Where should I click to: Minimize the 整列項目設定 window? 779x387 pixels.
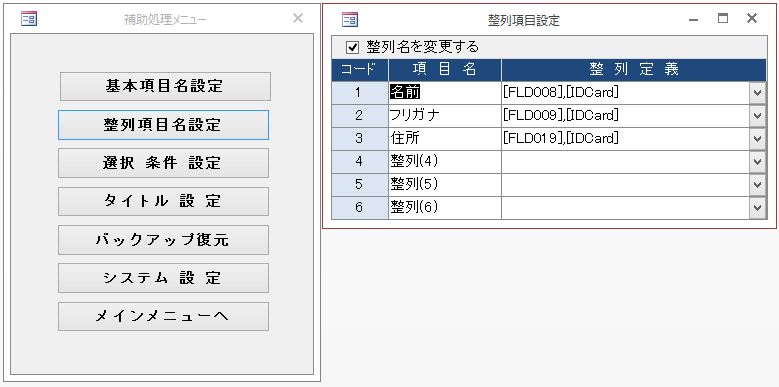point(694,19)
